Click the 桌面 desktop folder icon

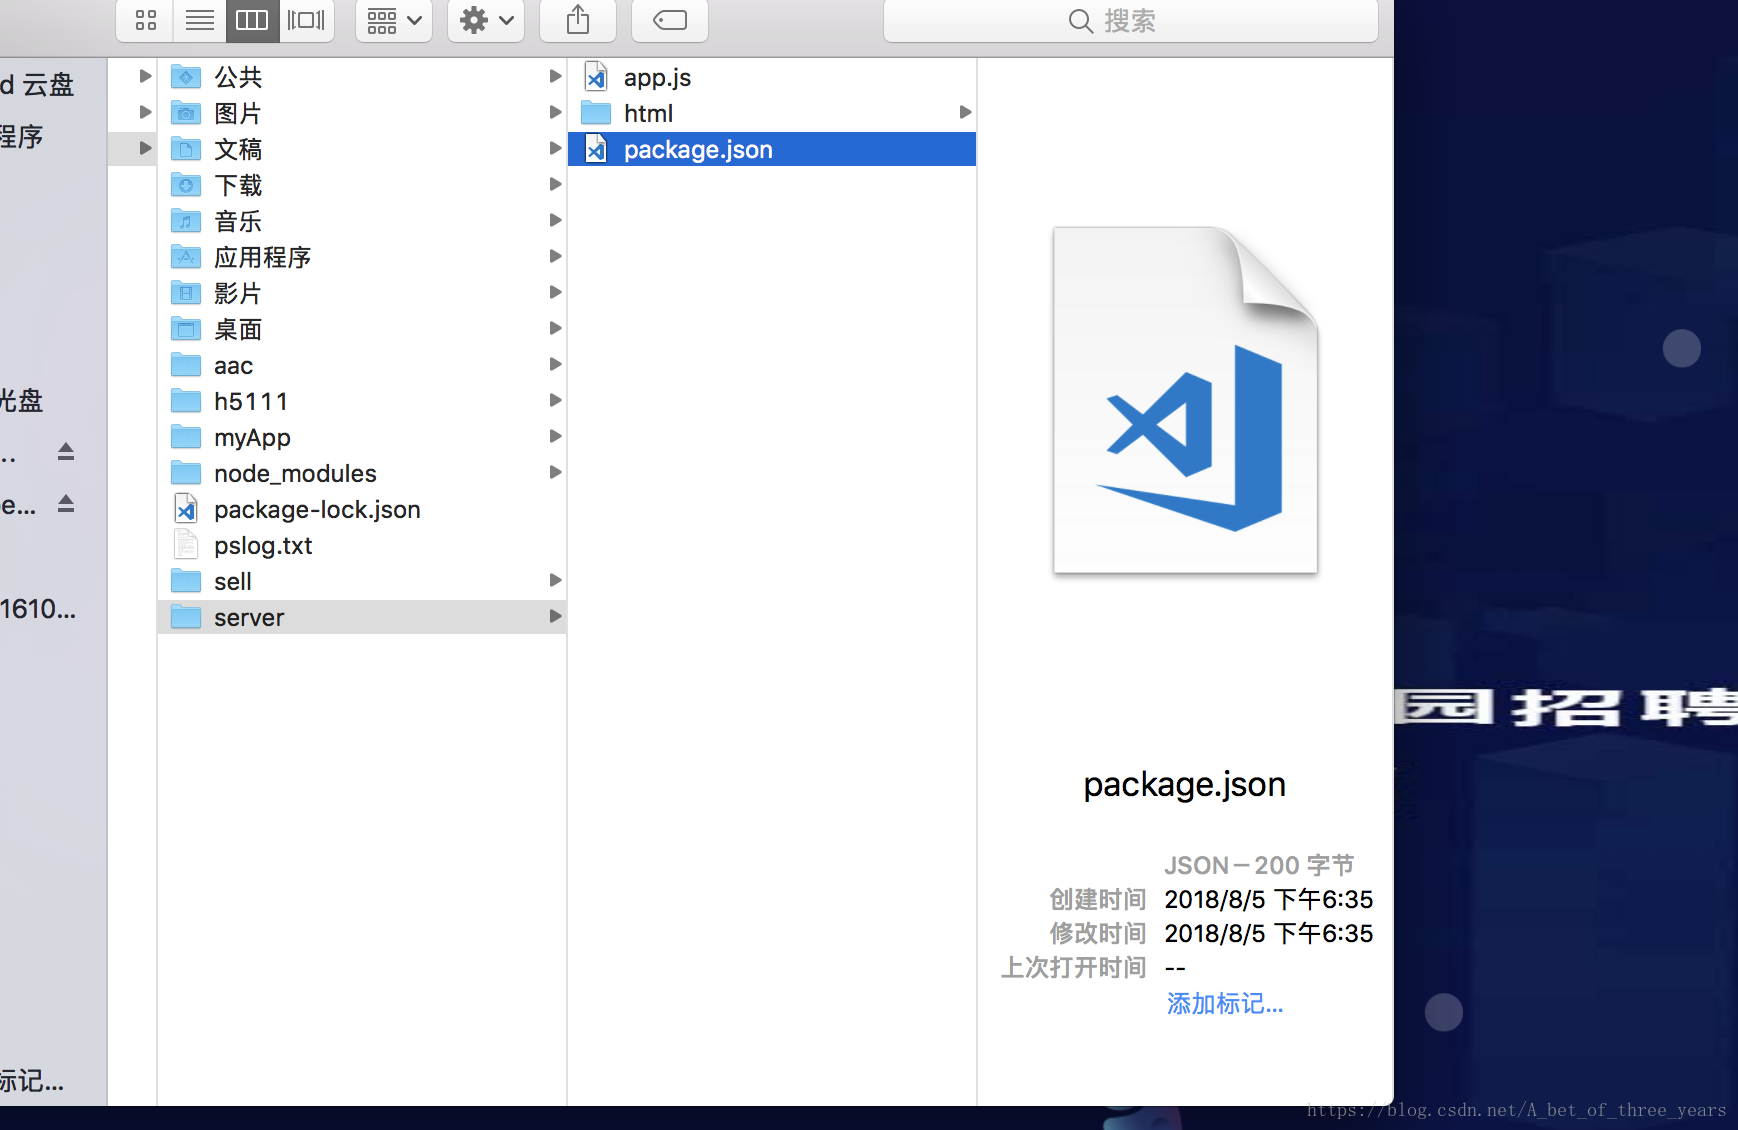[186, 328]
